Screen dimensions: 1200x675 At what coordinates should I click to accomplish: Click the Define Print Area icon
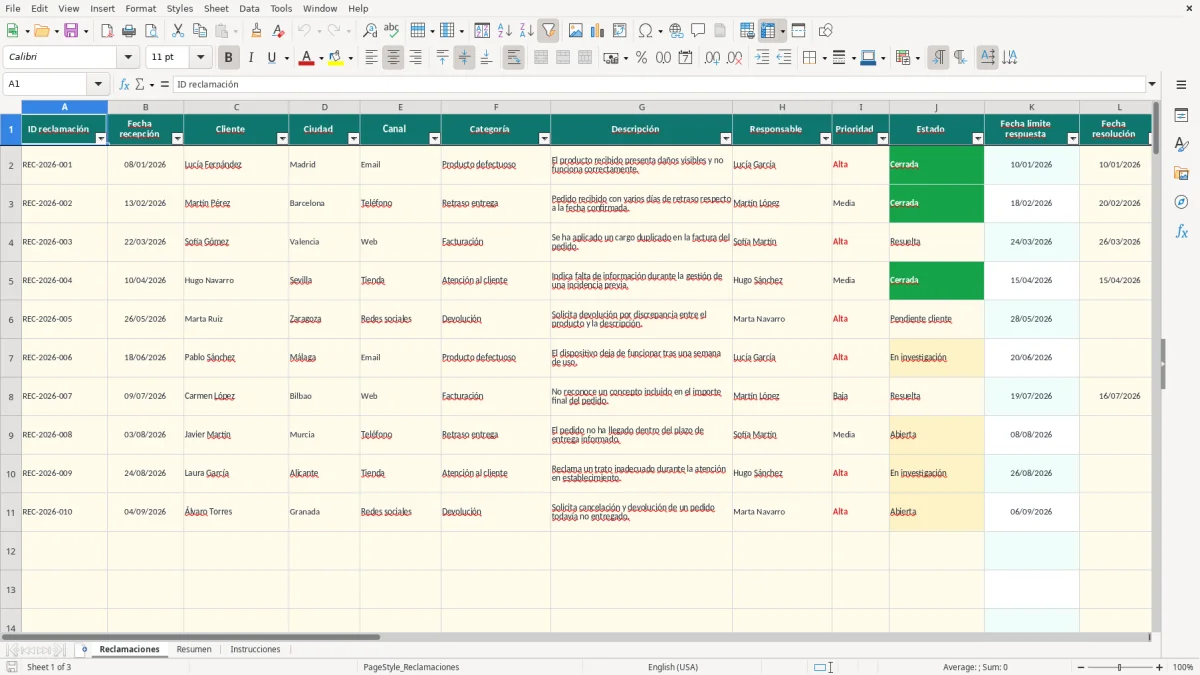point(747,31)
